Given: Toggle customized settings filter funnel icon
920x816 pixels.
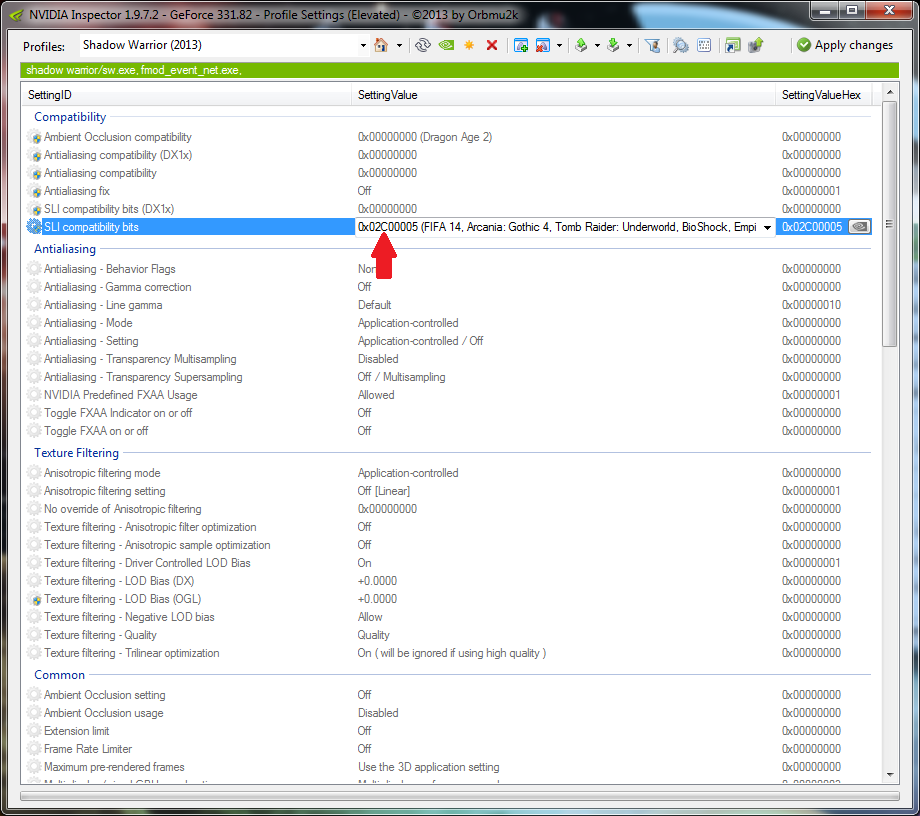Looking at the screenshot, I should tap(652, 45).
